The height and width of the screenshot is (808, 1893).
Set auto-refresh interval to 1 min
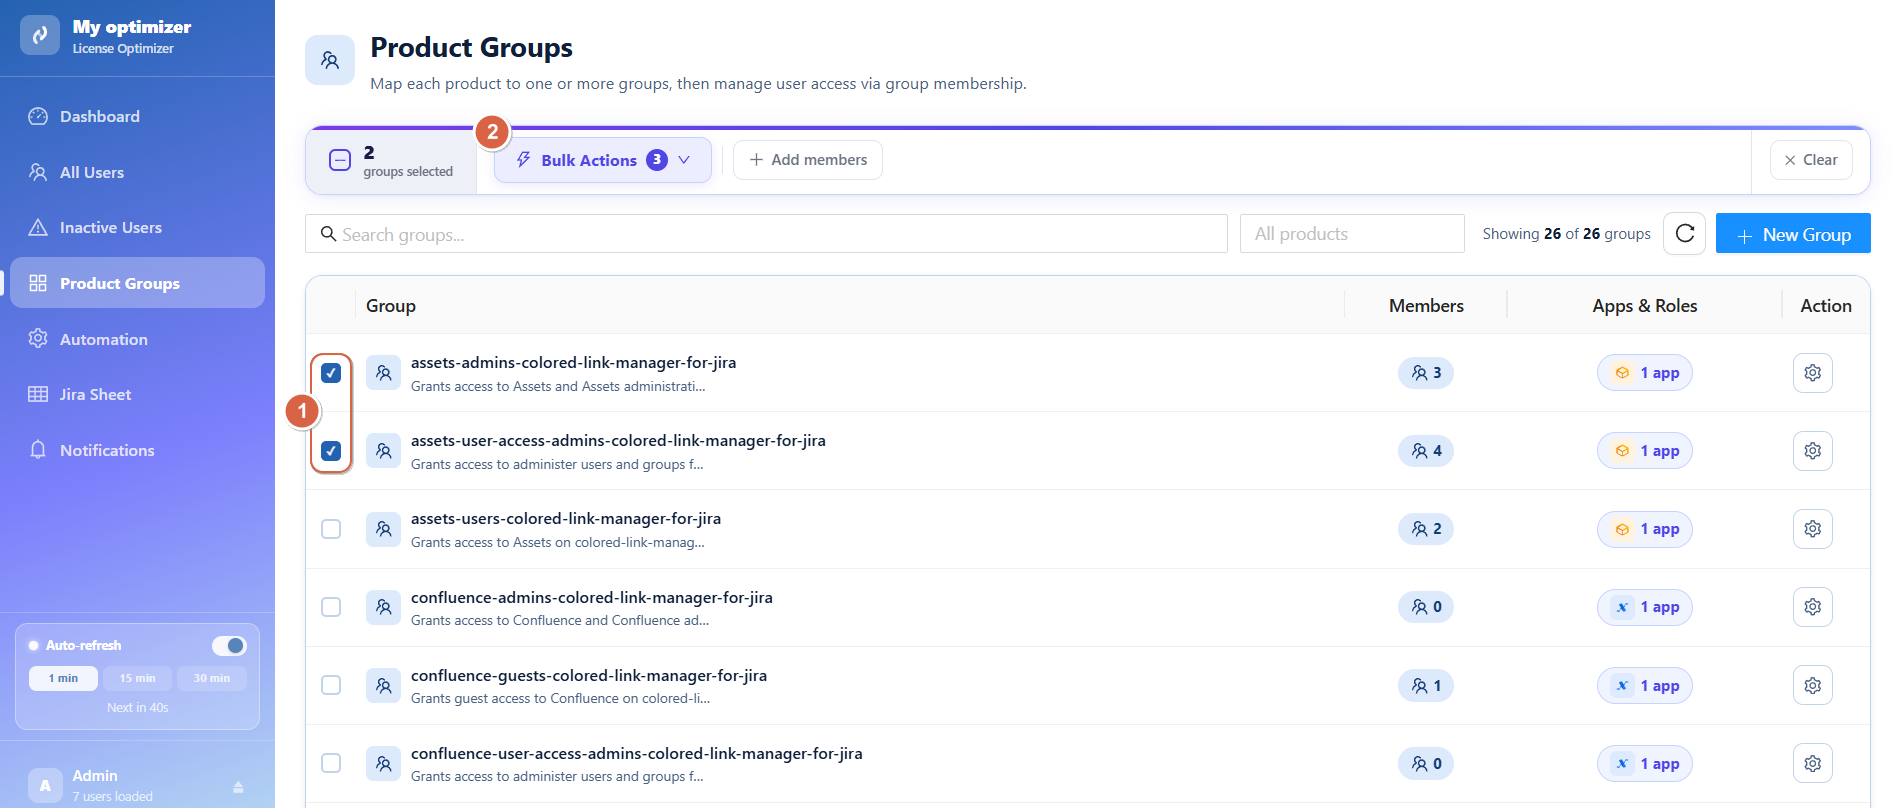[63, 678]
